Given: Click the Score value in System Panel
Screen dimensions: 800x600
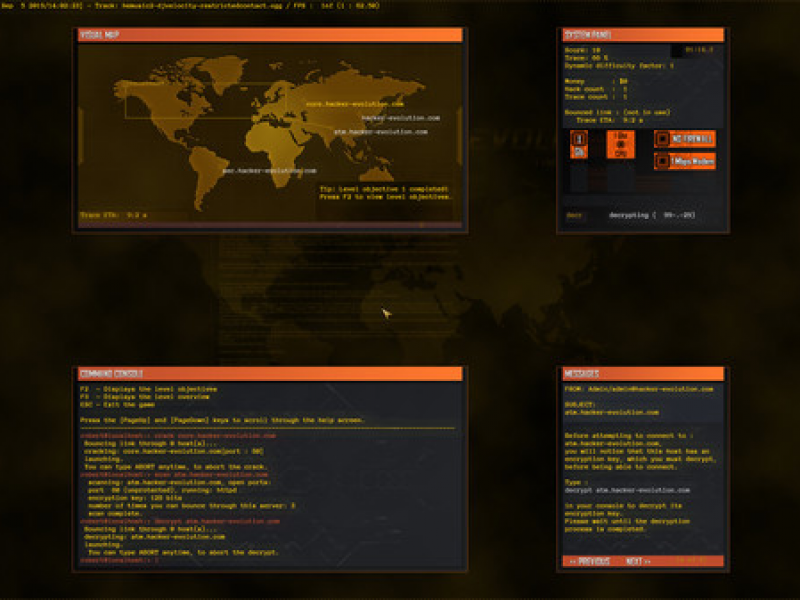Looking at the screenshot, I should pyautogui.click(x=583, y=50).
